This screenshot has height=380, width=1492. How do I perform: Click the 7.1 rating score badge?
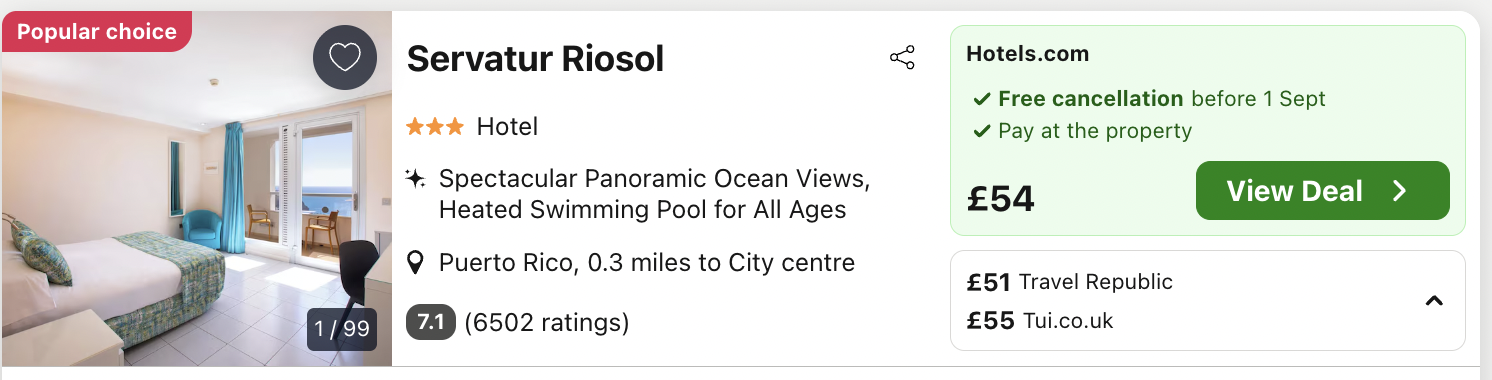431,322
